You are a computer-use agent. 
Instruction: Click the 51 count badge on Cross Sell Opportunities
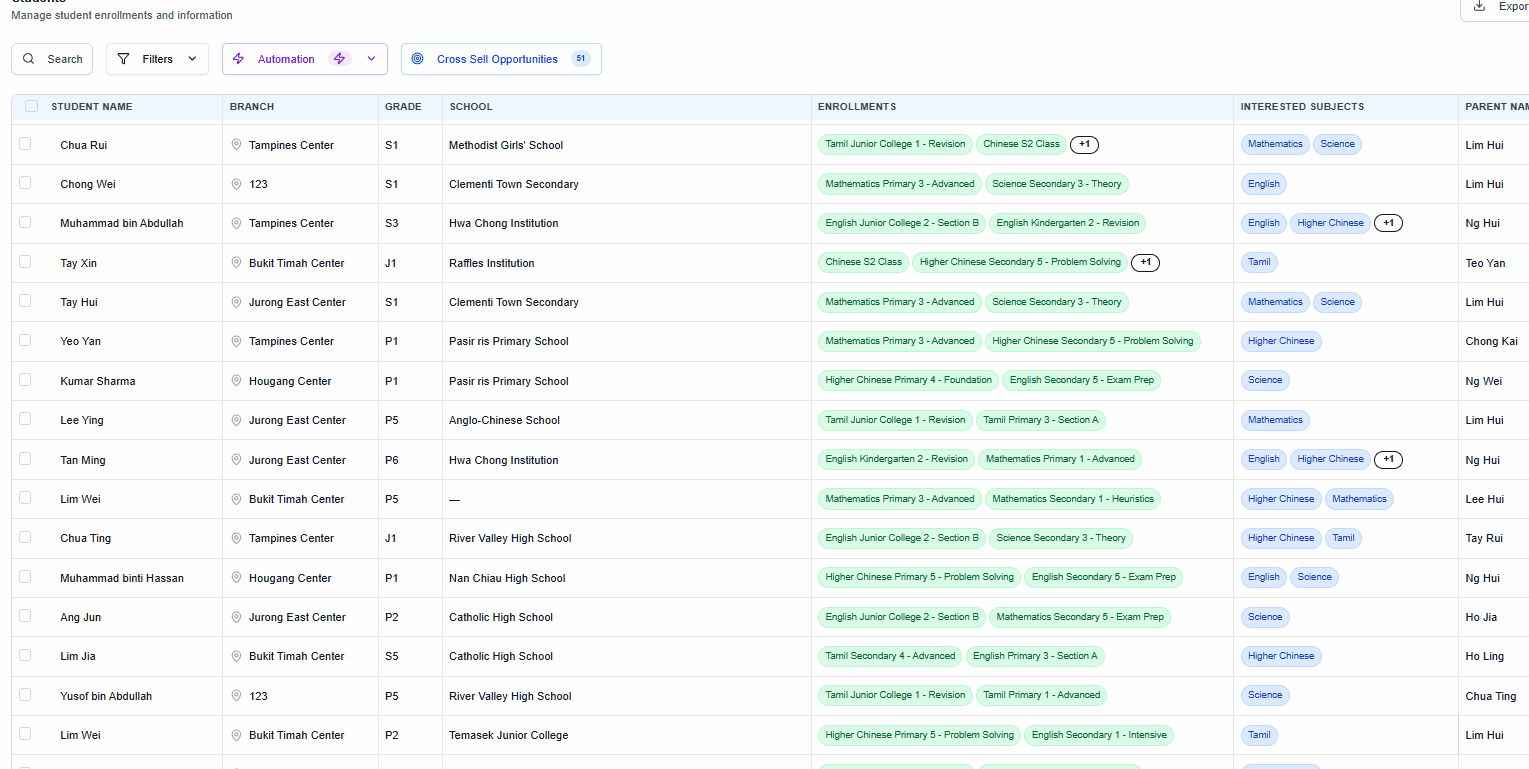[x=580, y=58]
